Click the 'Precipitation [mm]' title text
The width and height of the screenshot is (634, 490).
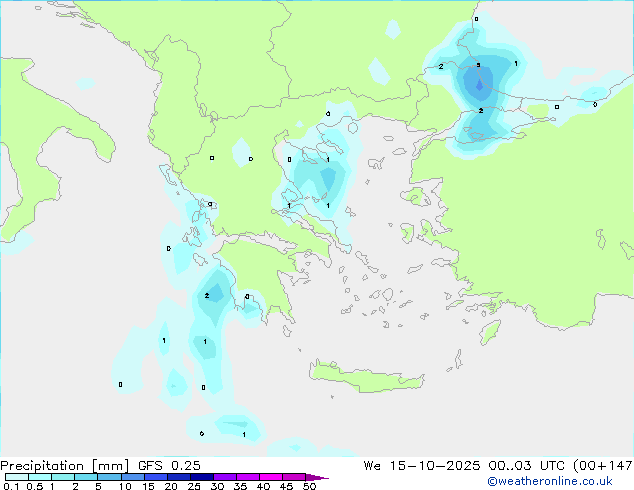click(x=65, y=466)
